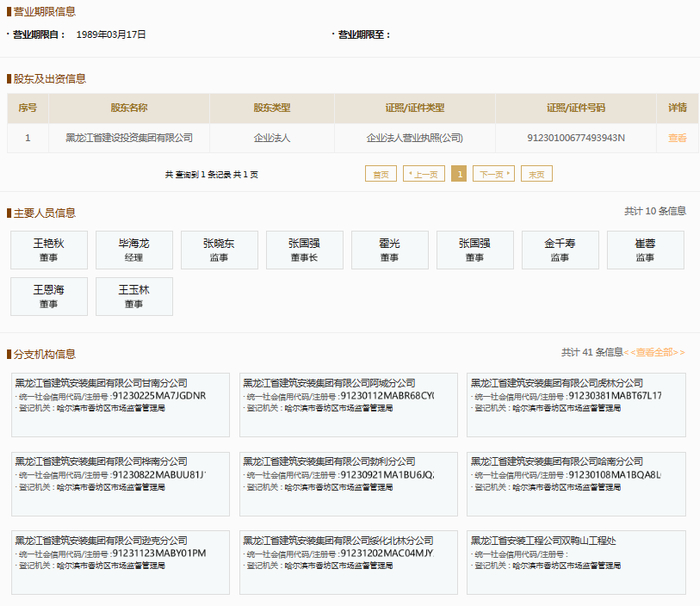This screenshot has height=606, width=700.
Task: Click the 股东类型 column header
Action: tap(272, 108)
